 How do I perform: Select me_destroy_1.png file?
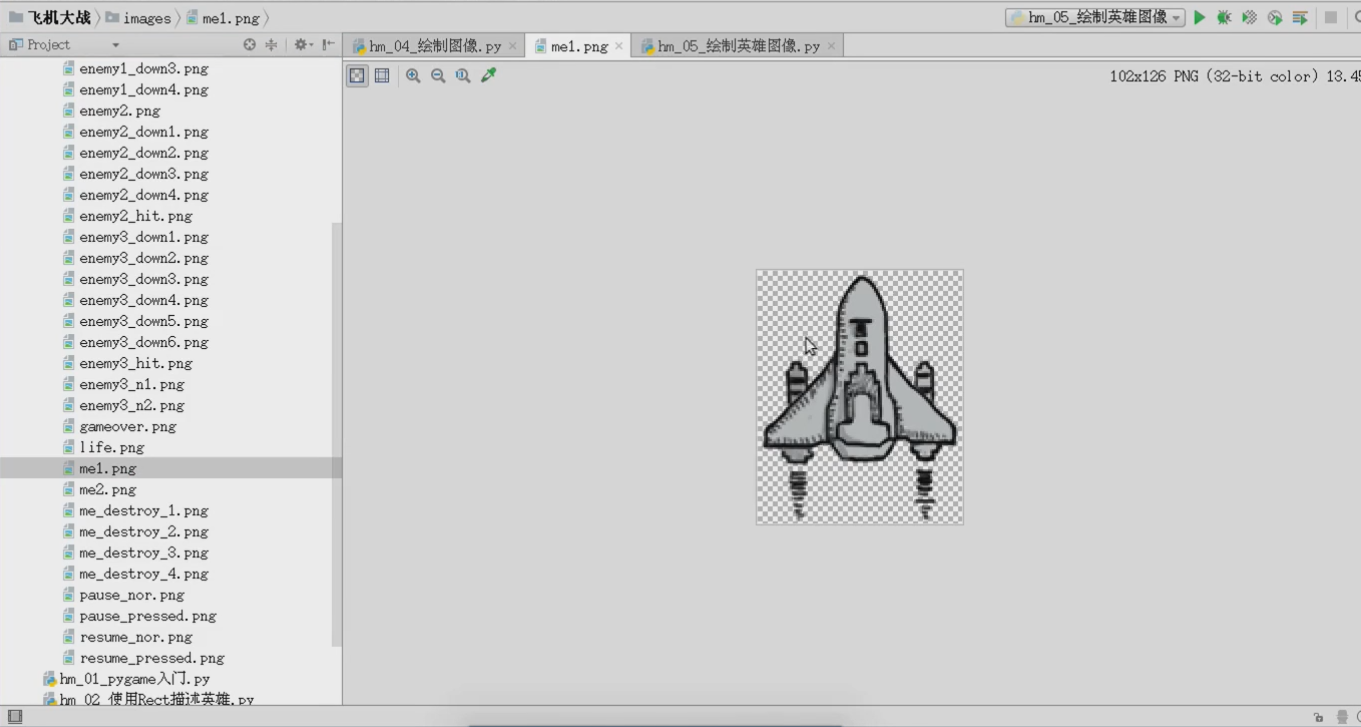click(144, 510)
